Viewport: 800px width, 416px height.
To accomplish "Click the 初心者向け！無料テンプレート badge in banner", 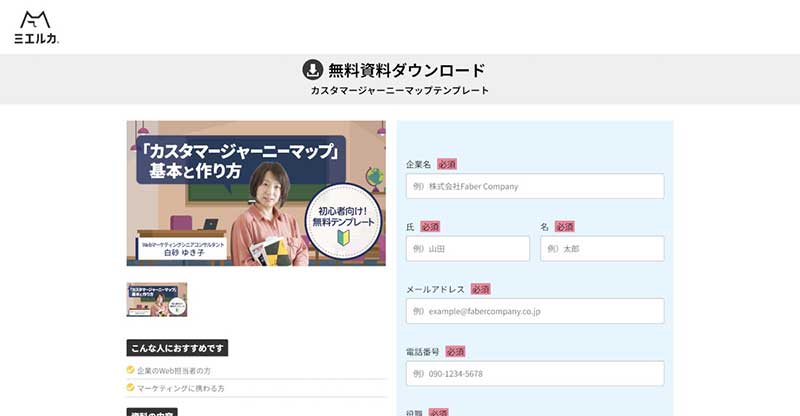I will pyautogui.click(x=343, y=222).
